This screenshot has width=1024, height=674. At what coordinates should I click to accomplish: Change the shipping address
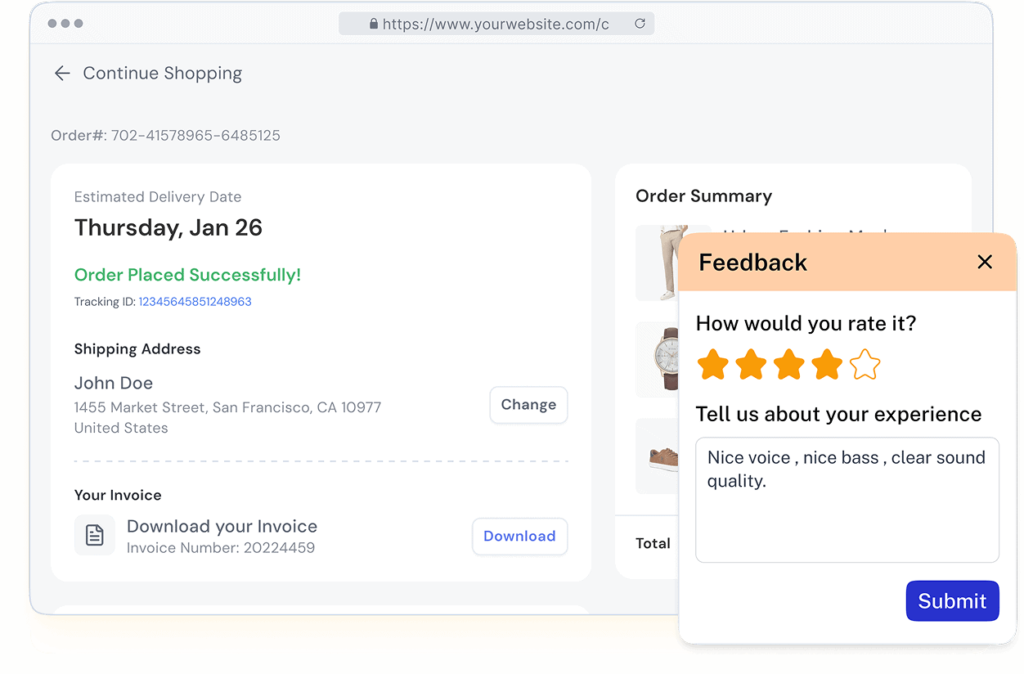(528, 405)
